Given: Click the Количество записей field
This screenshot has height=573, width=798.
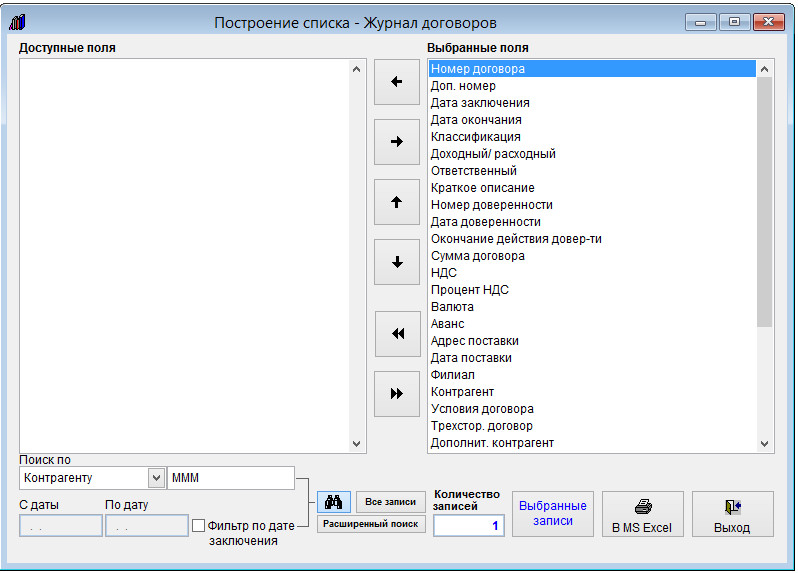Looking at the screenshot, I should (x=469, y=526).
